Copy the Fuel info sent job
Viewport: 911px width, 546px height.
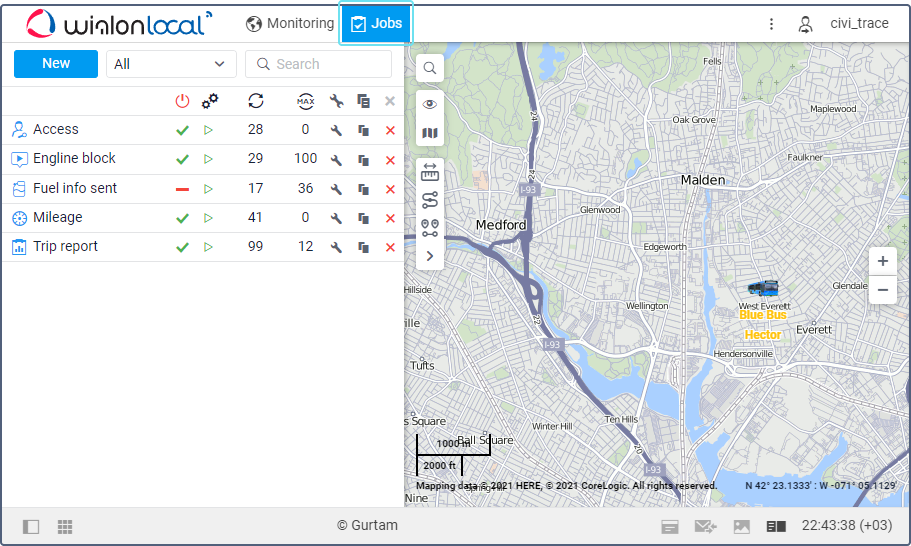point(364,189)
